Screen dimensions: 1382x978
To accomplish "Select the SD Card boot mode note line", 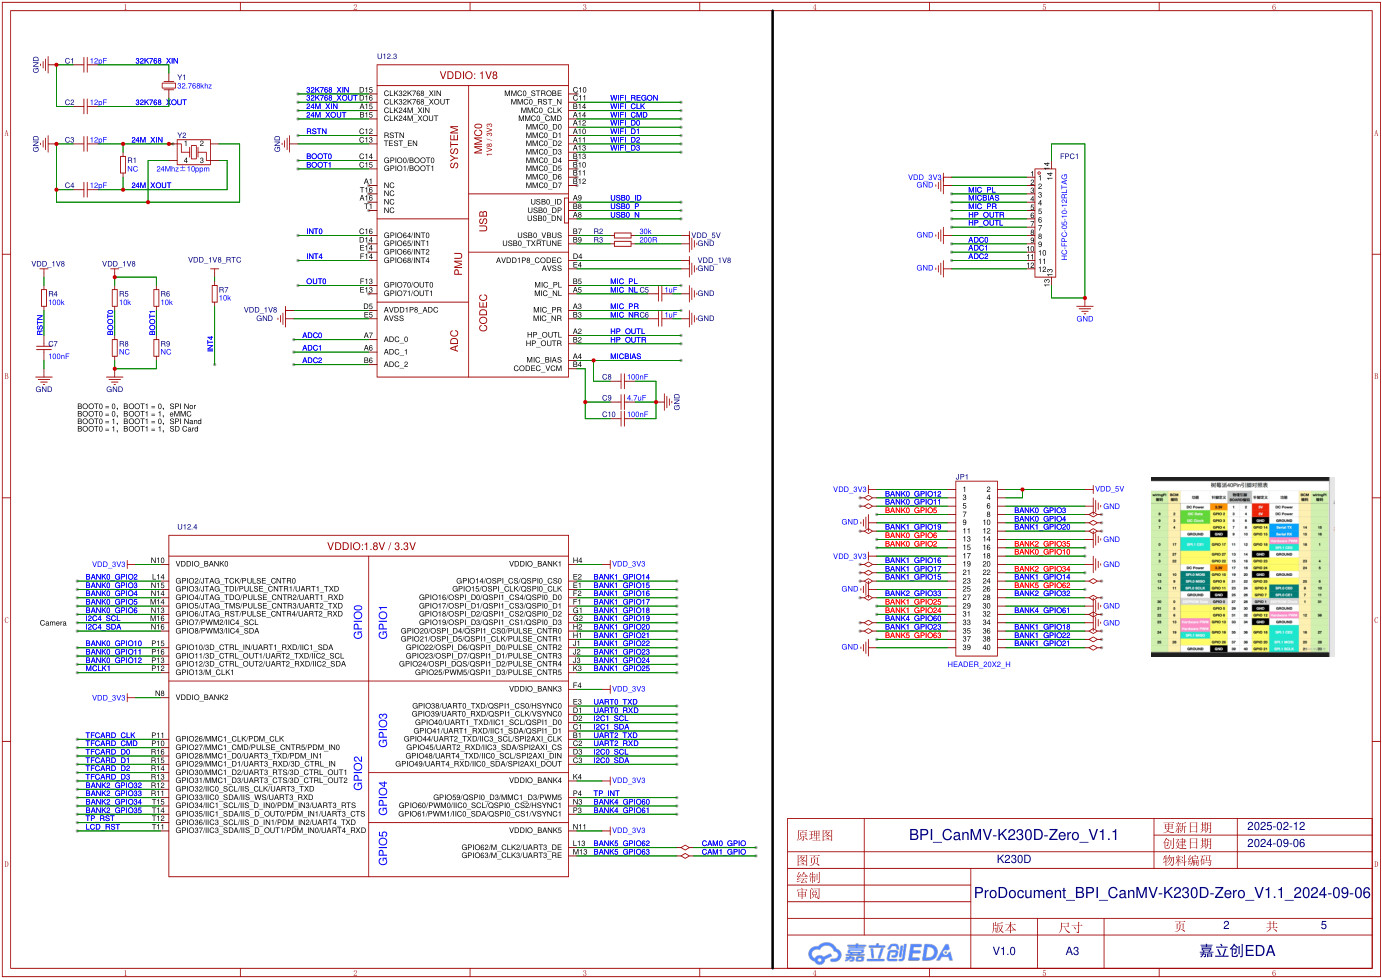I will tap(138, 429).
